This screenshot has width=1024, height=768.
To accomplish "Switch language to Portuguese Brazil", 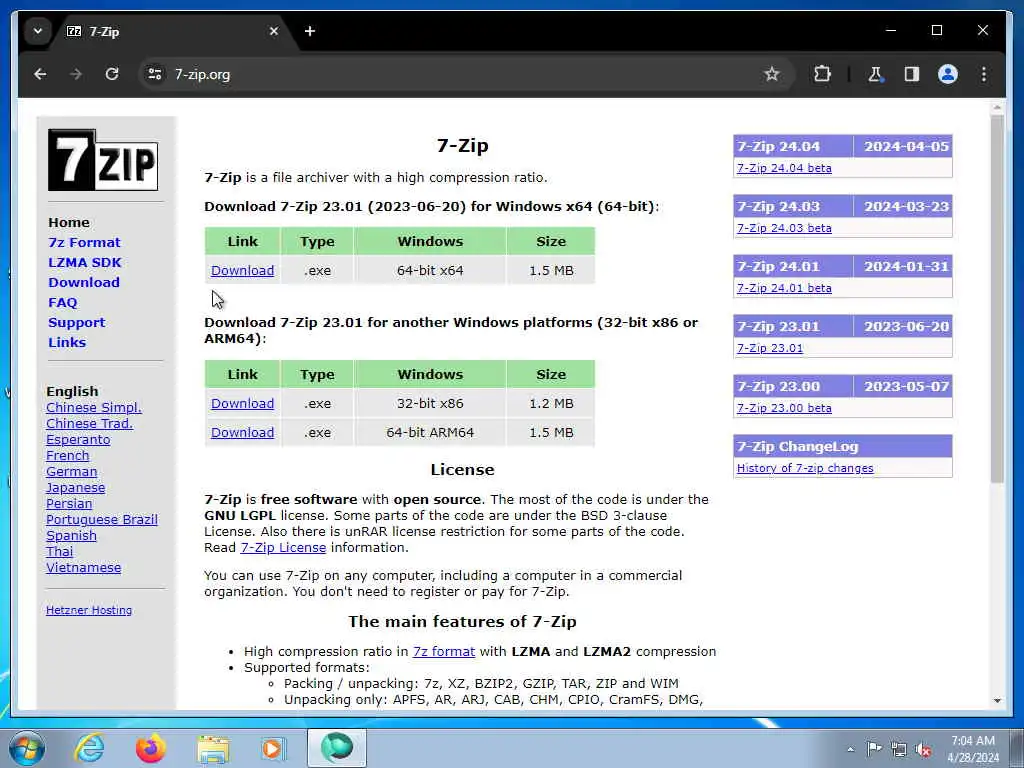I will click(x=102, y=519).
